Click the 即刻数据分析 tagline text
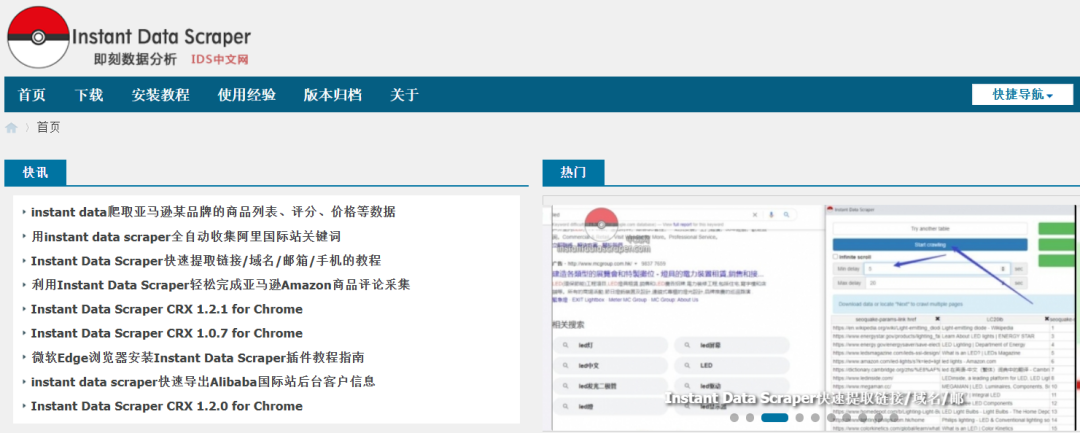The image size is (1080, 433). pyautogui.click(x=136, y=59)
